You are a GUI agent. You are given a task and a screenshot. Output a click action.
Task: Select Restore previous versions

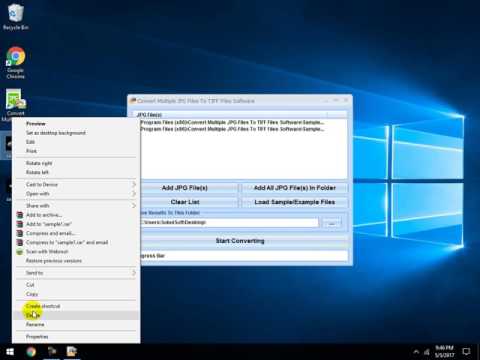[x=76, y=261]
